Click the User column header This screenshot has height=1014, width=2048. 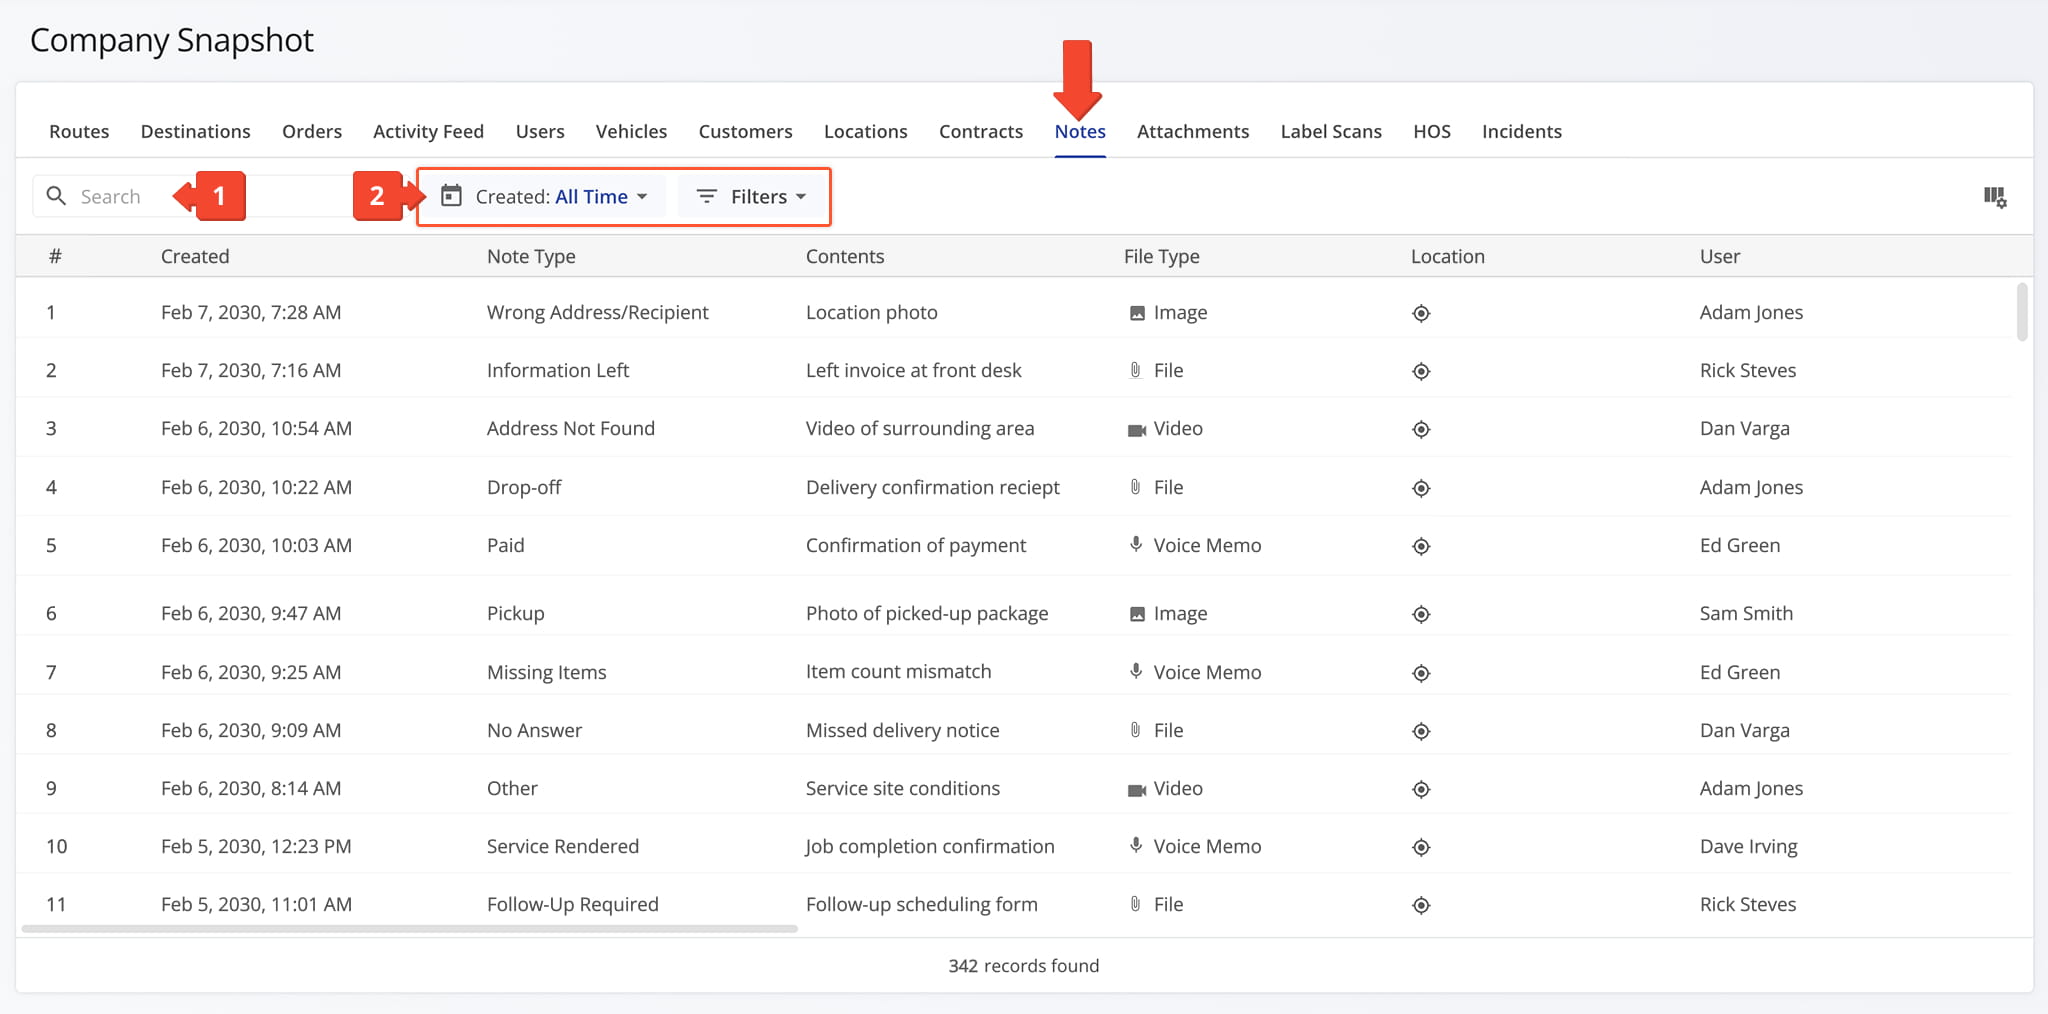1720,256
